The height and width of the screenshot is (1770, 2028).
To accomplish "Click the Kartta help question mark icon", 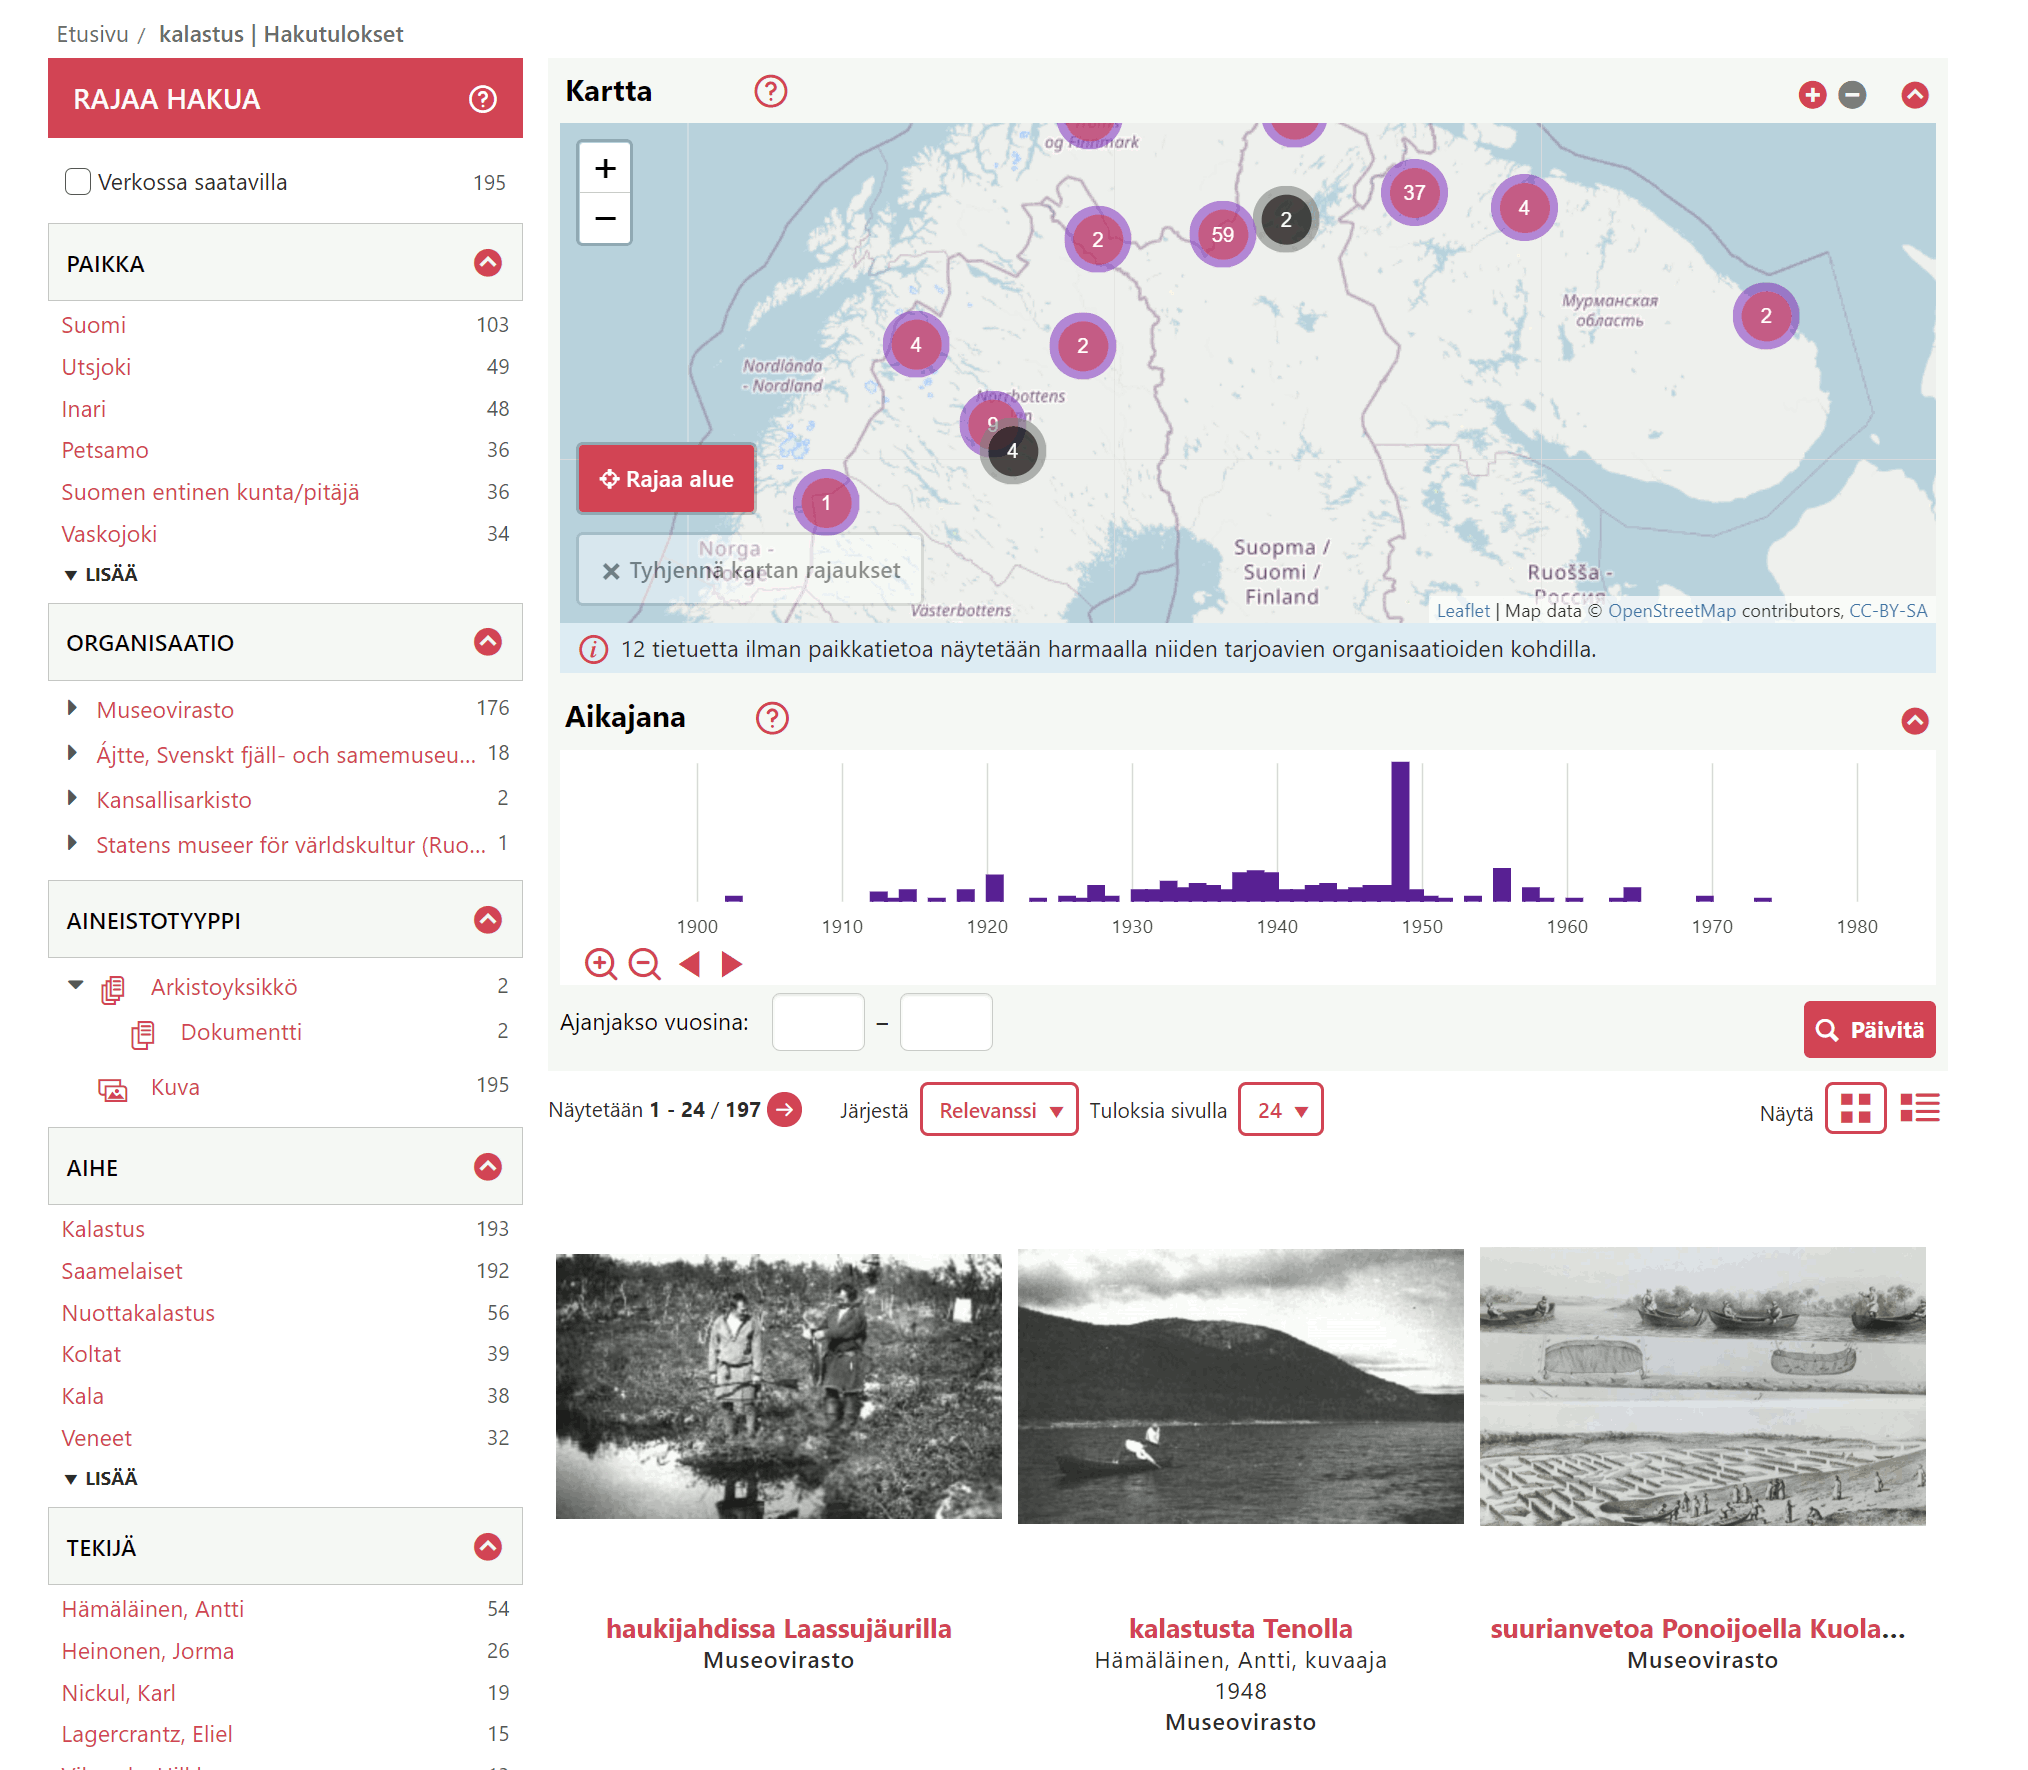I will [x=770, y=92].
